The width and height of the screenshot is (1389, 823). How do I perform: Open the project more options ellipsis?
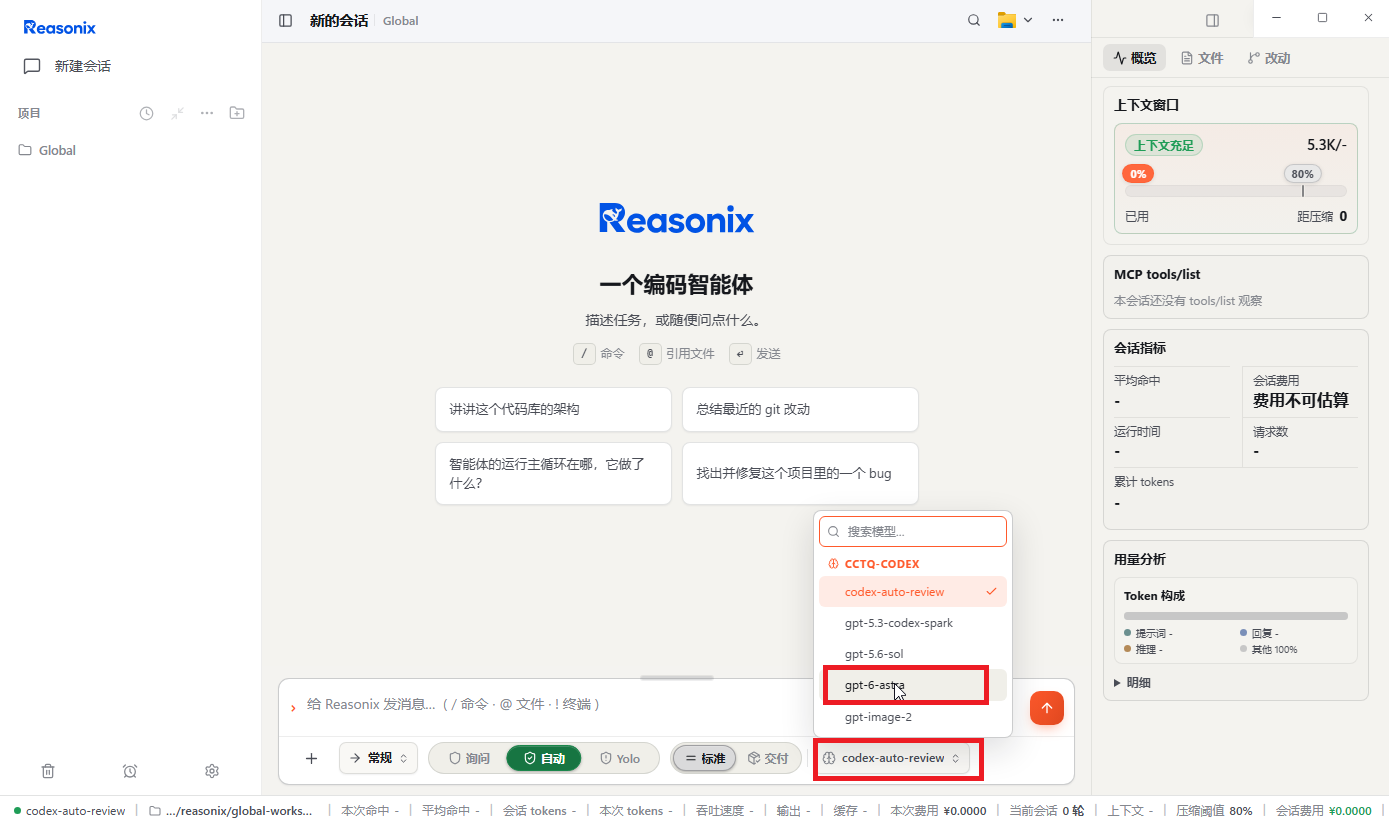[x=207, y=113]
